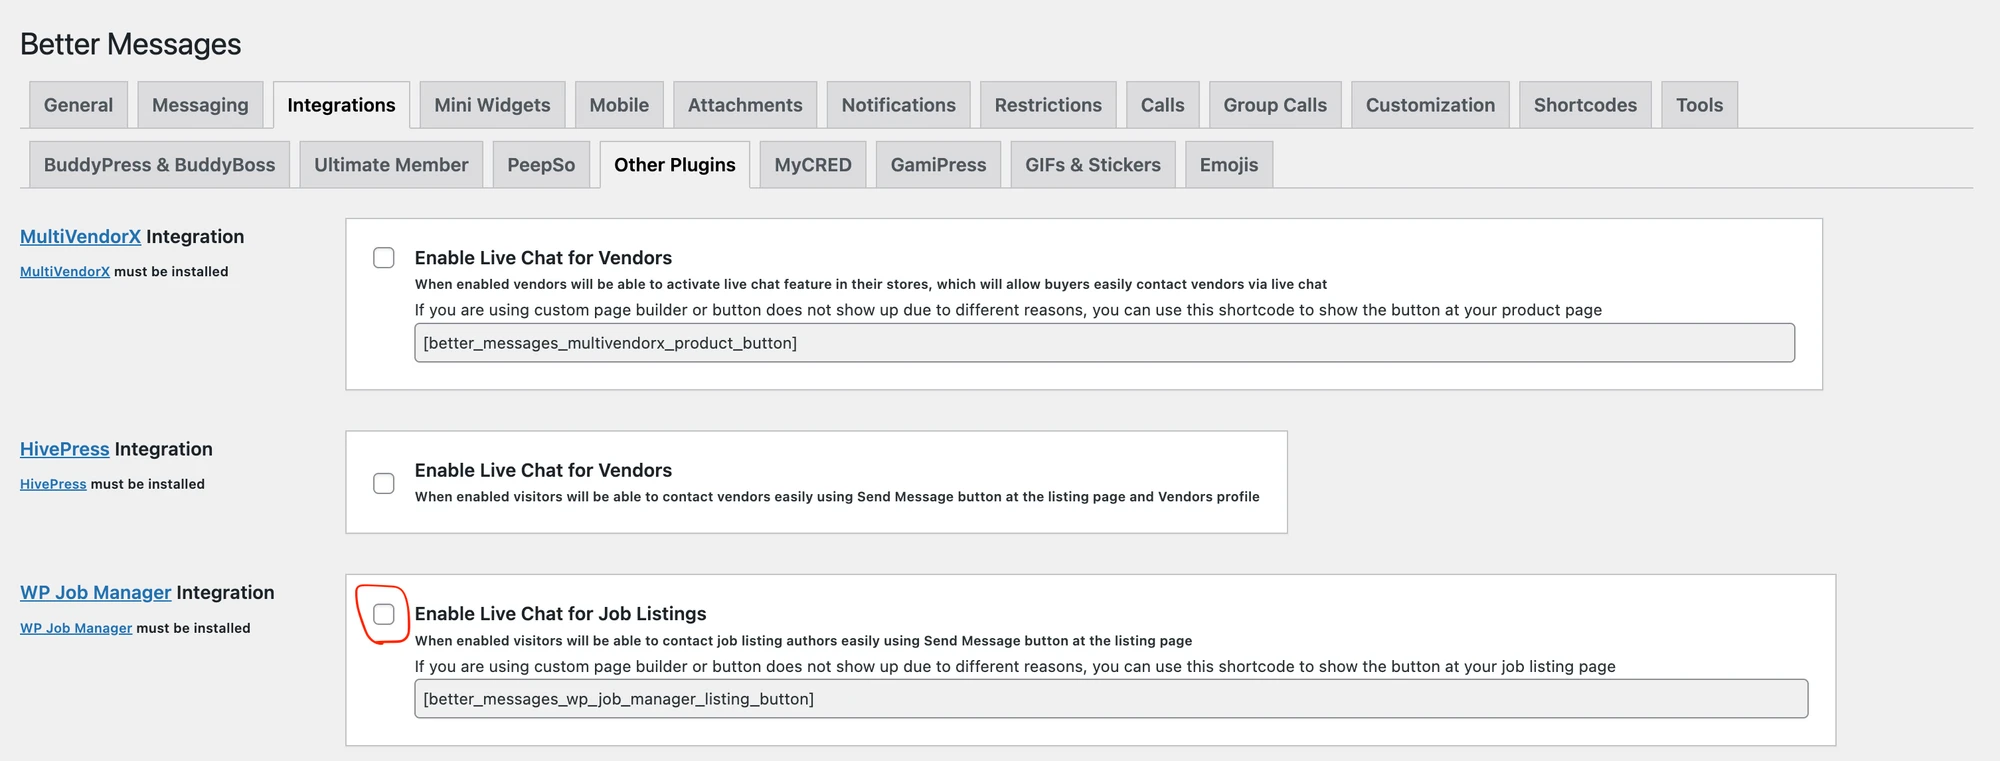Open the Restrictions tab
Viewport: 2000px width, 761px height.
[x=1048, y=105]
